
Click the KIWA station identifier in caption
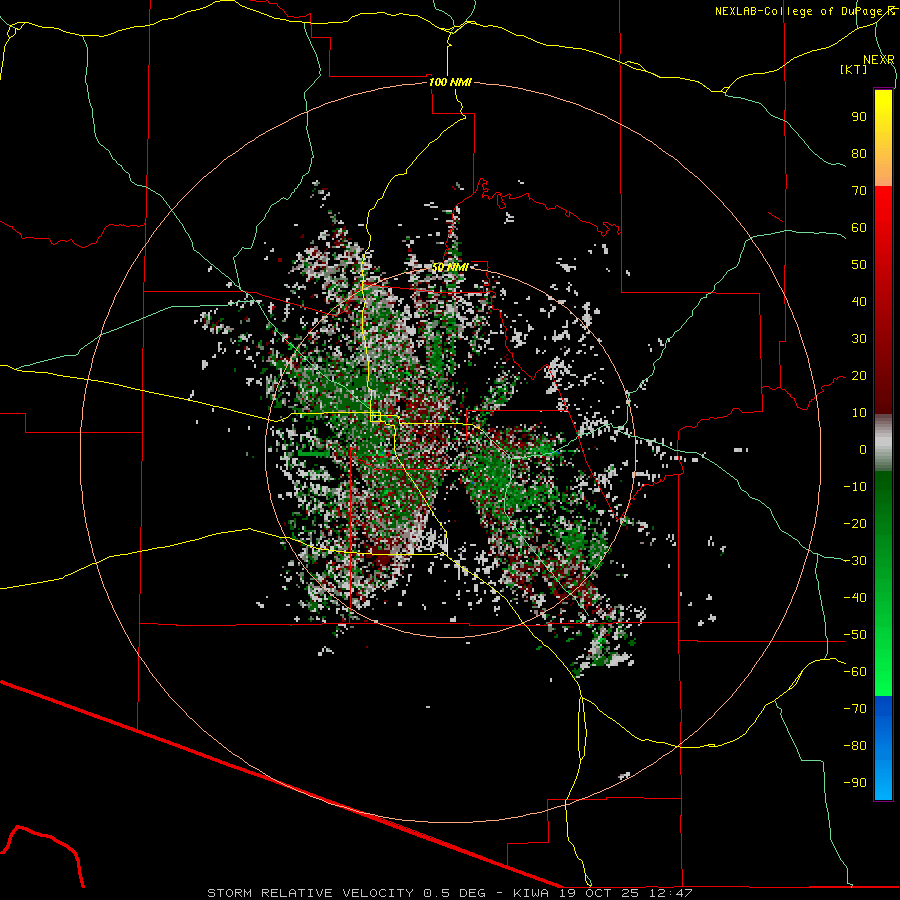tap(532, 893)
